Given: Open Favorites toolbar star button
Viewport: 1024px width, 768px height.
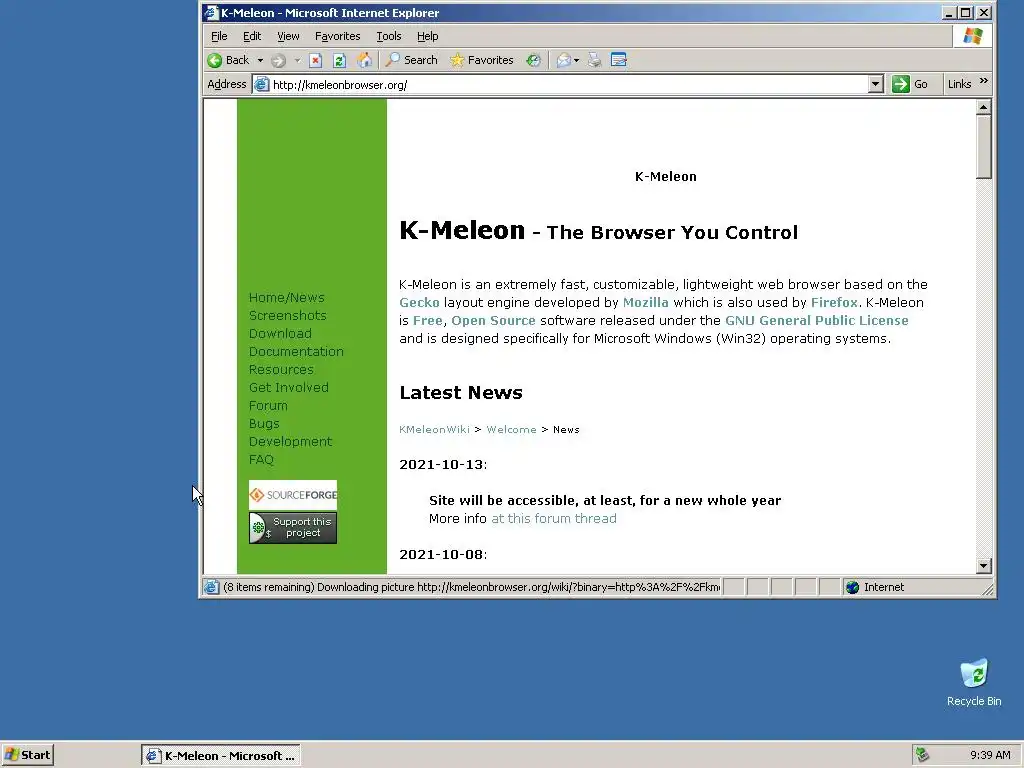Looking at the screenshot, I should click(482, 60).
